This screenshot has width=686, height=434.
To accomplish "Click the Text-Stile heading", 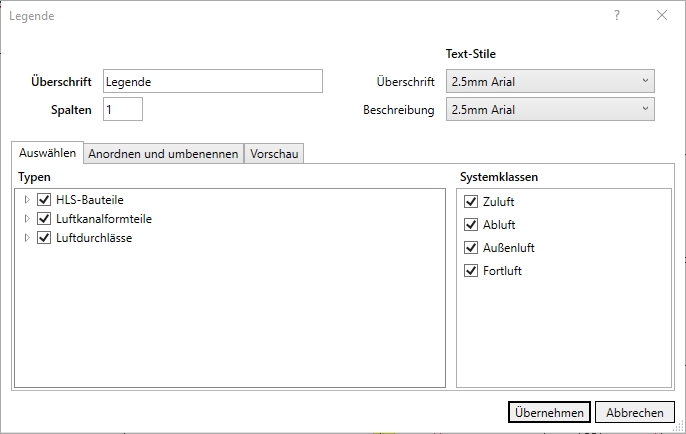I will pyautogui.click(x=471, y=54).
